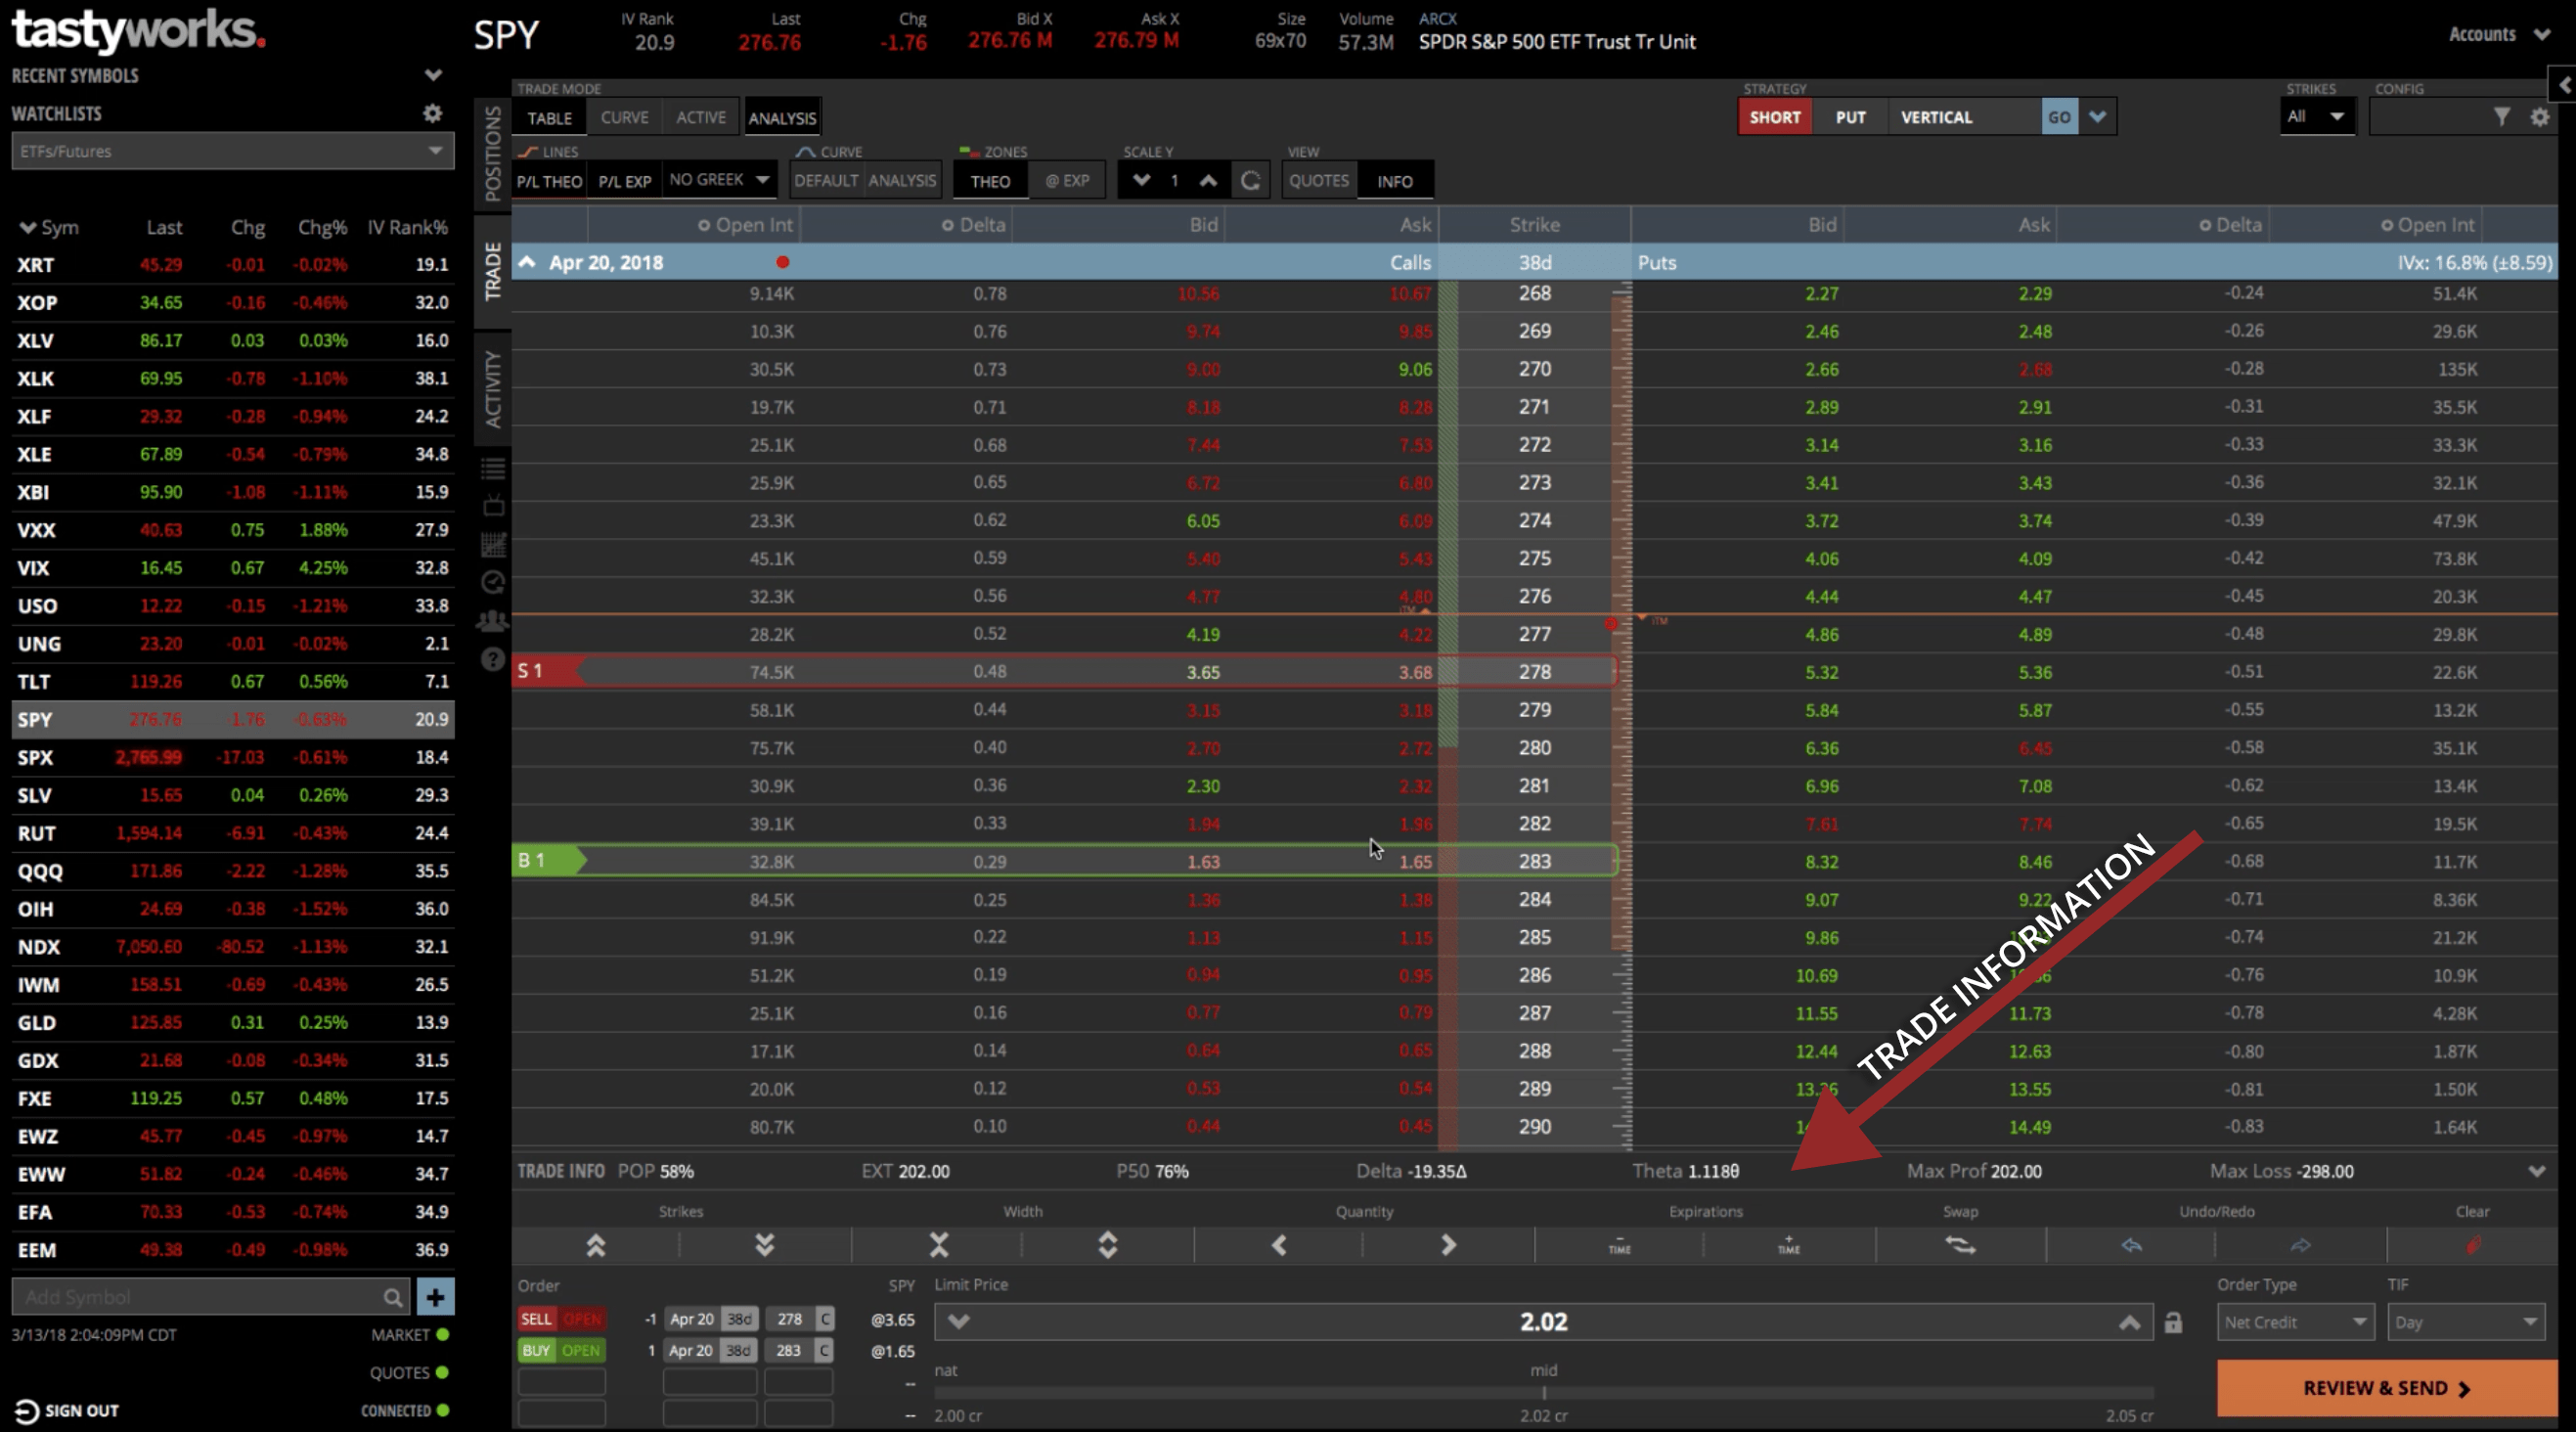The height and width of the screenshot is (1432, 2576).
Task: Decrease order quantity left arrow
Action: 1278,1245
